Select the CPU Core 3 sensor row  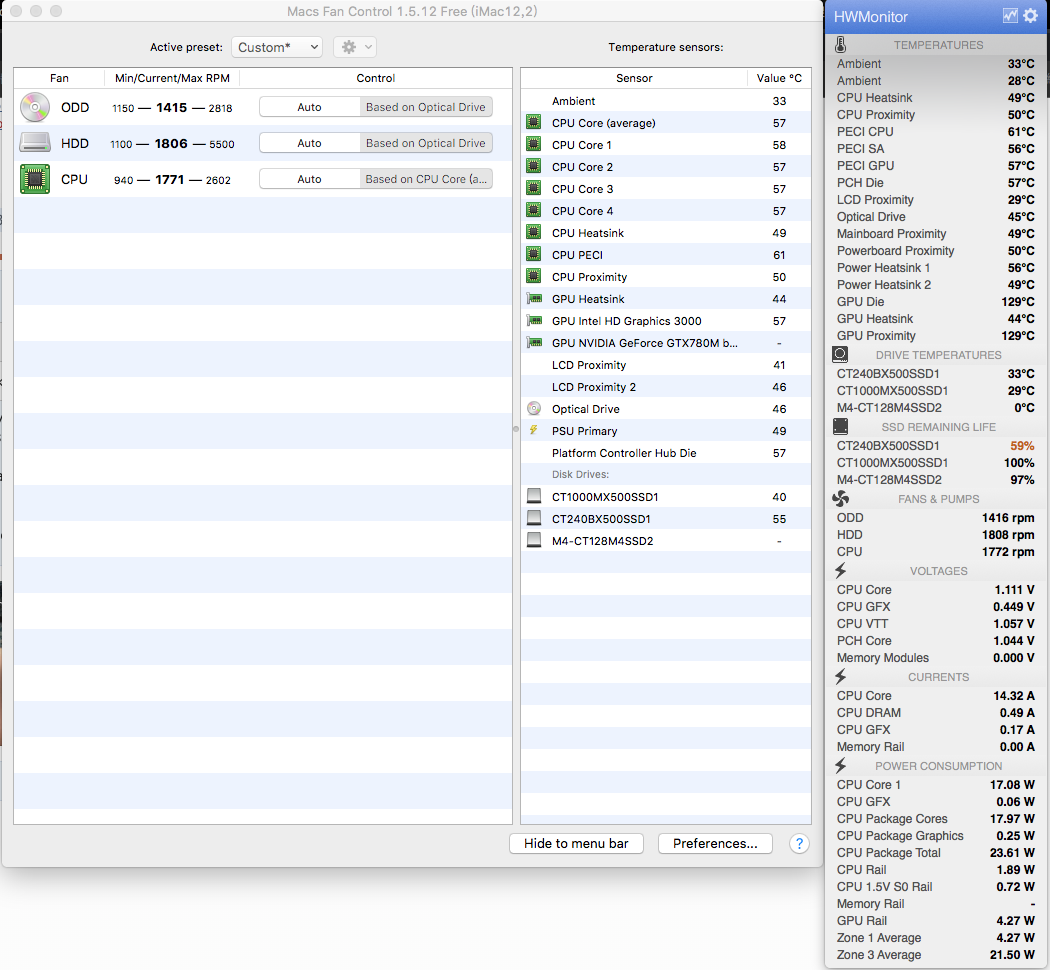tap(666, 189)
